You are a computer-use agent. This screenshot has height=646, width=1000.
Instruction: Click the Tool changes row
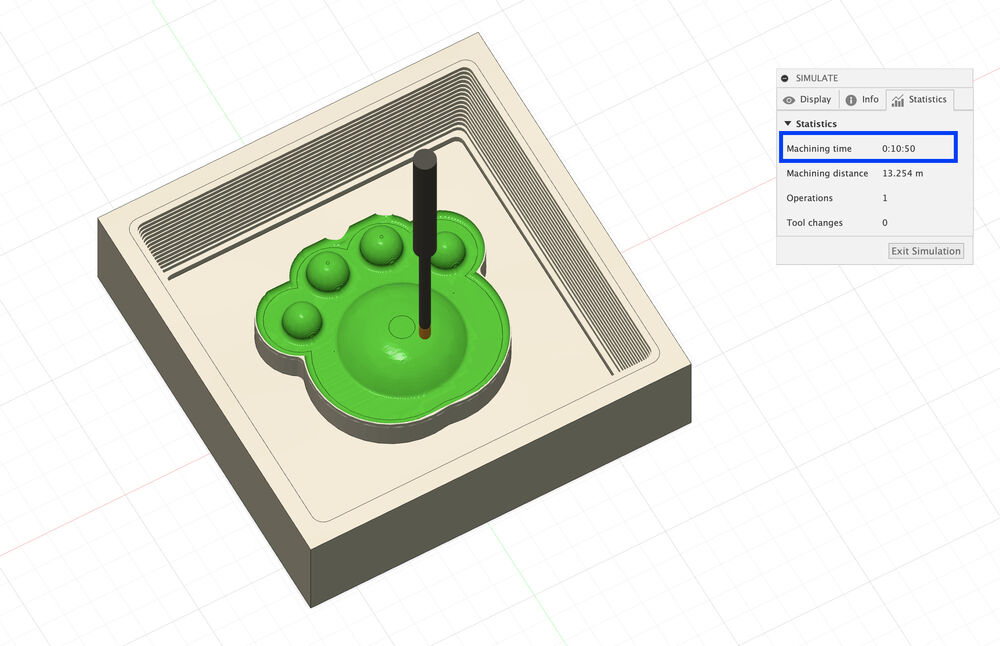coord(874,223)
